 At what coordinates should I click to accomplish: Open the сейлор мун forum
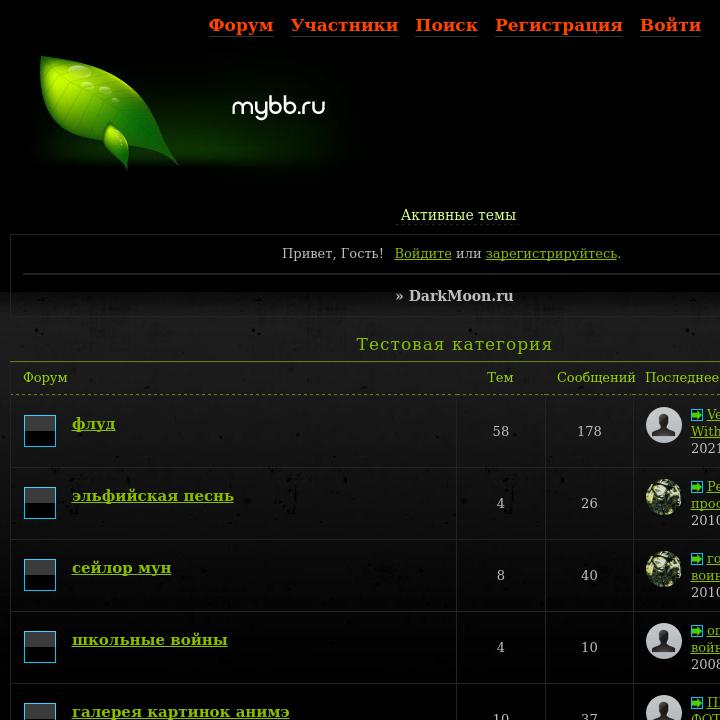click(121, 568)
